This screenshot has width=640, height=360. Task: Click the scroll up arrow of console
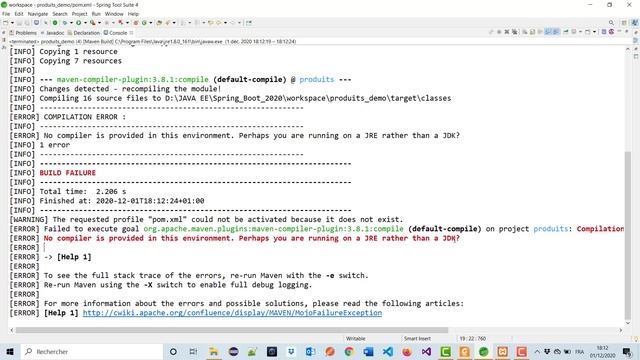(628, 49)
